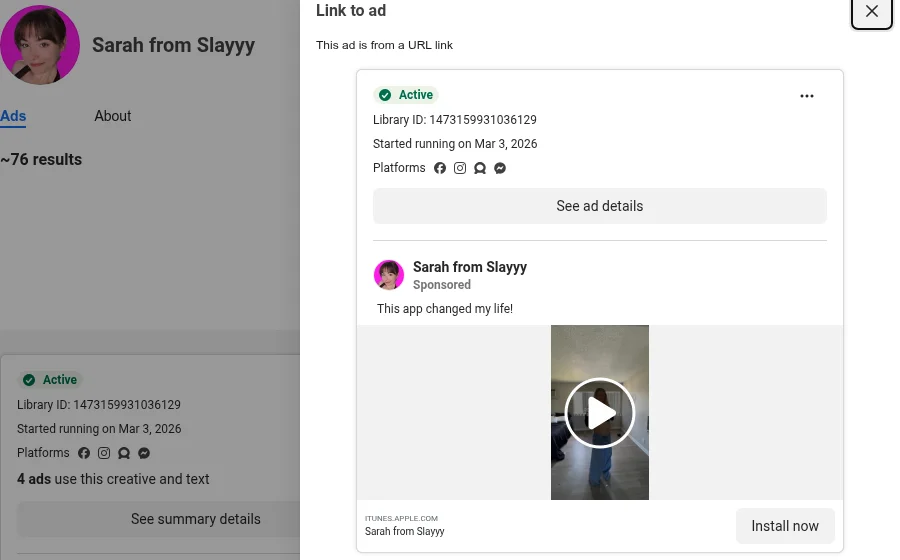
Task: Click 'This app changed my life!' text
Action: (445, 309)
